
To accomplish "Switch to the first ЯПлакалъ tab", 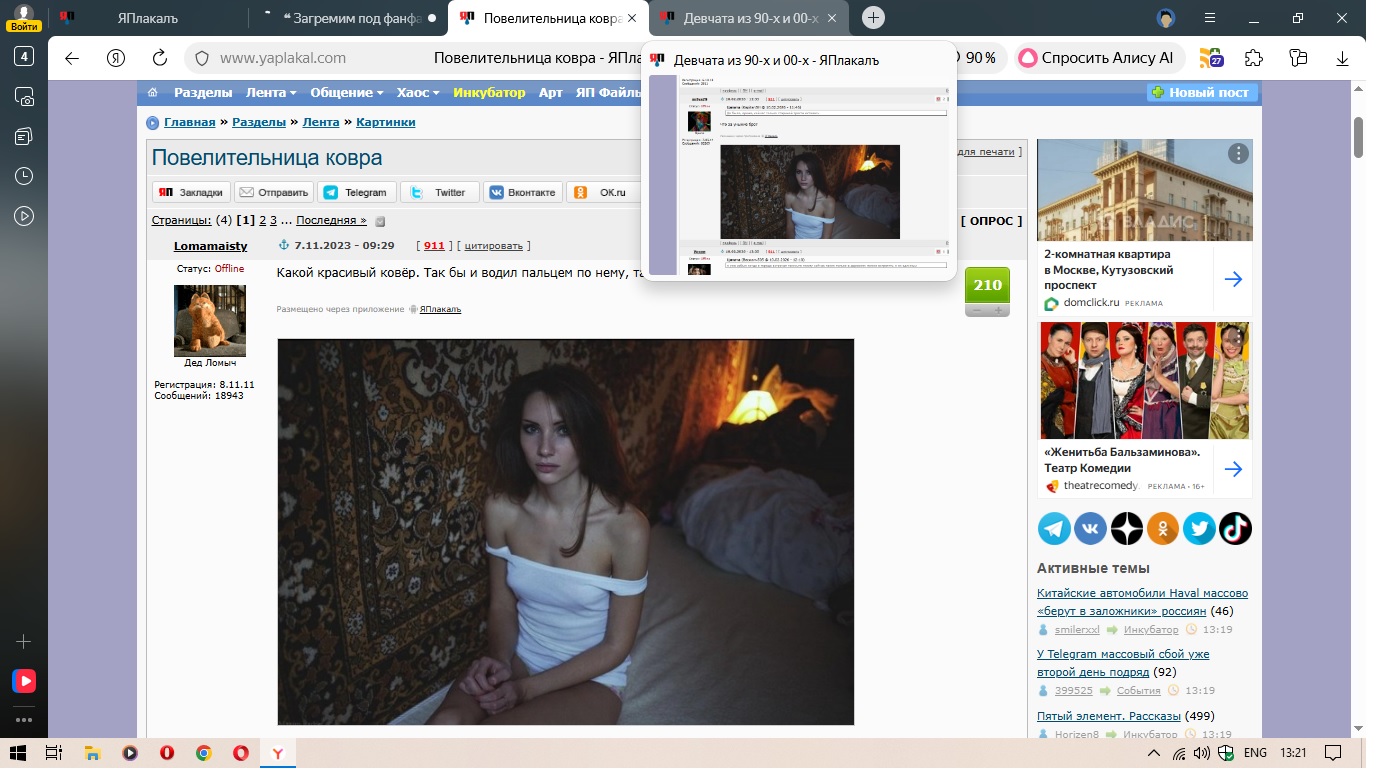I will [148, 18].
